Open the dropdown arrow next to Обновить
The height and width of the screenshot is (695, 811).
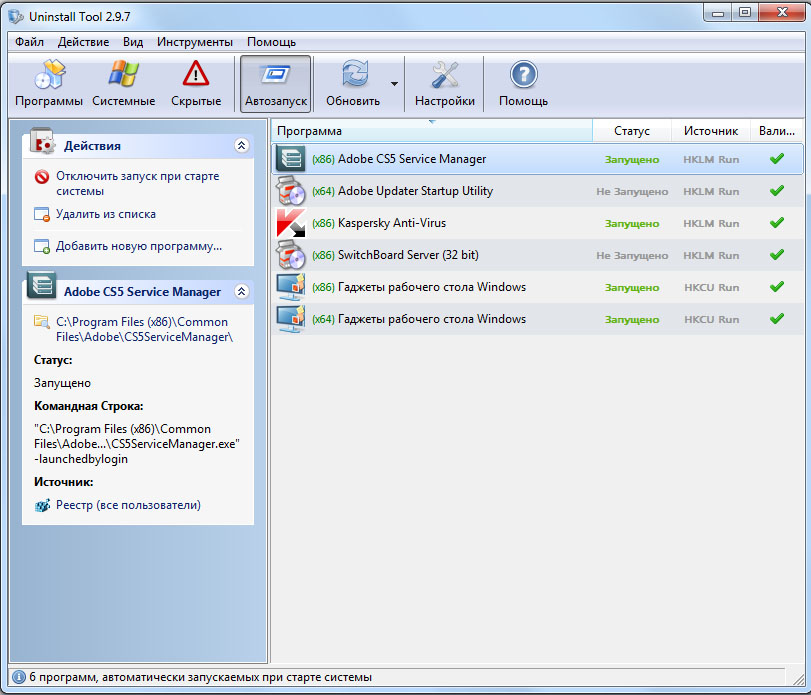click(x=395, y=84)
